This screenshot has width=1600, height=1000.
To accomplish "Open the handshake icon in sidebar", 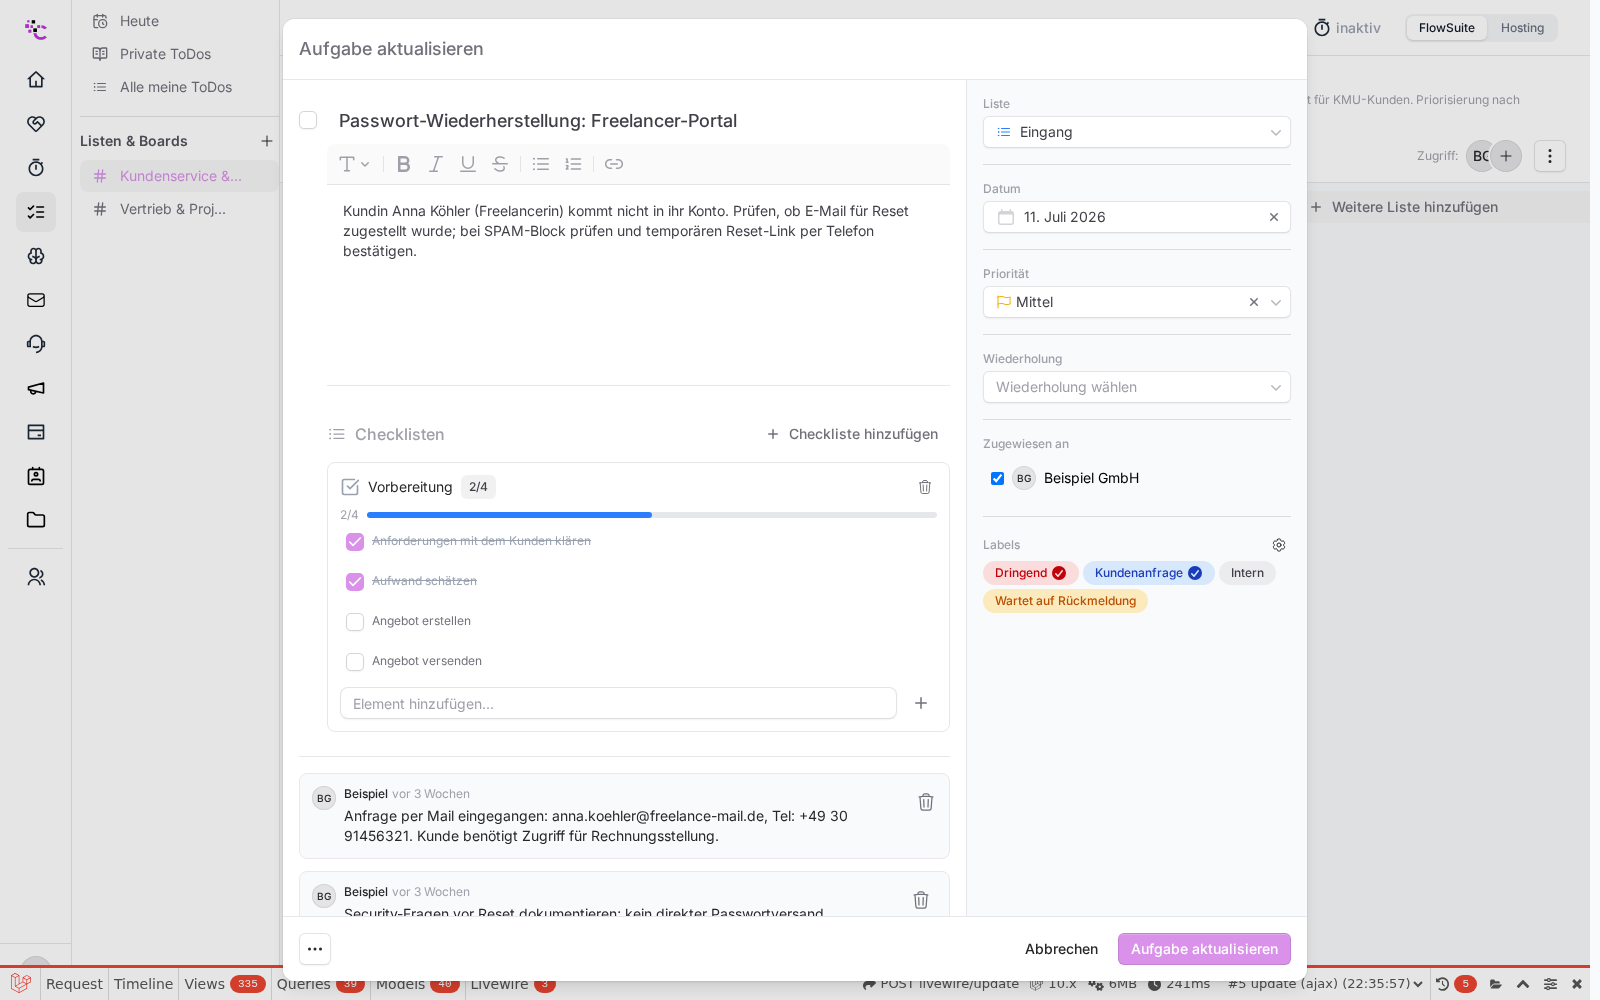I will [x=36, y=123].
